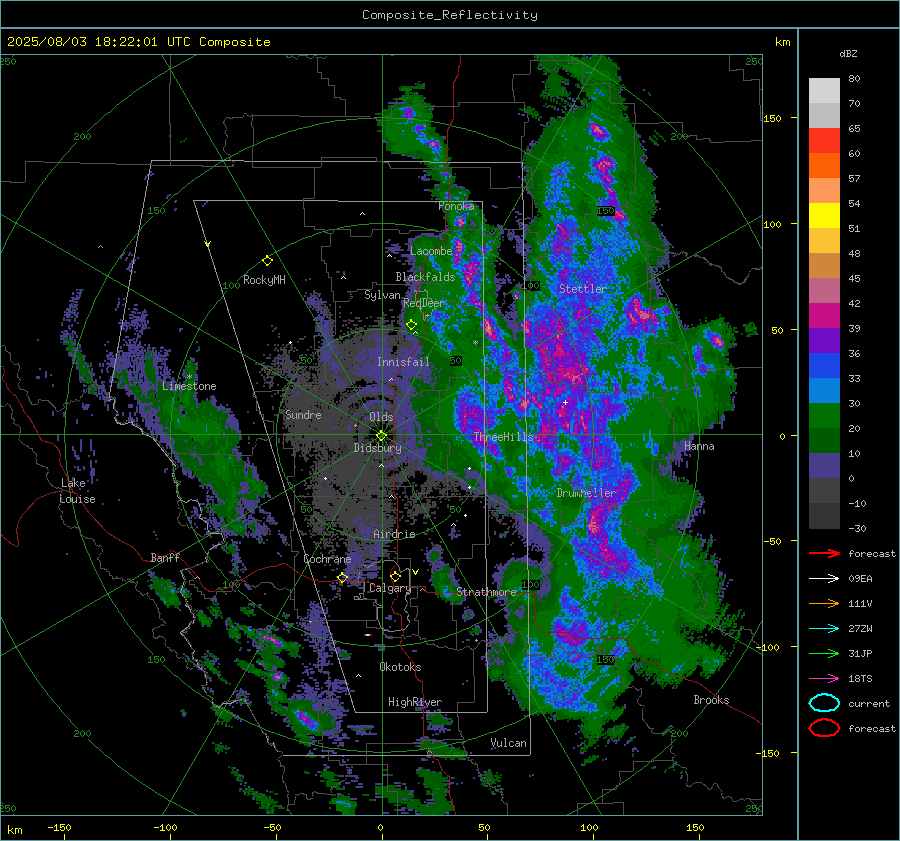Click the Blackfalds city label
Screen dimensions: 900x841
425,277
